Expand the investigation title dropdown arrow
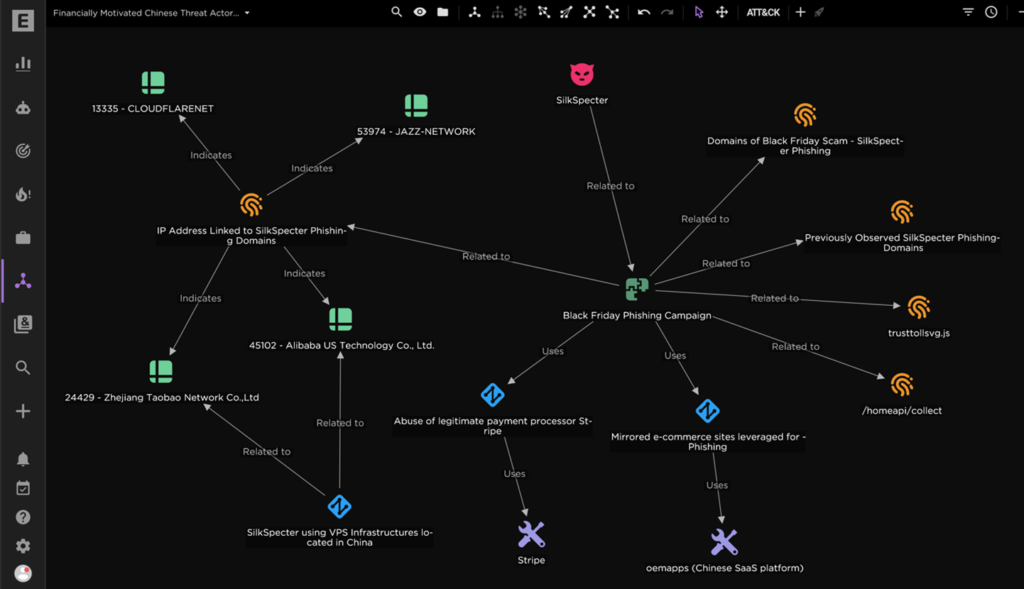 (247, 13)
